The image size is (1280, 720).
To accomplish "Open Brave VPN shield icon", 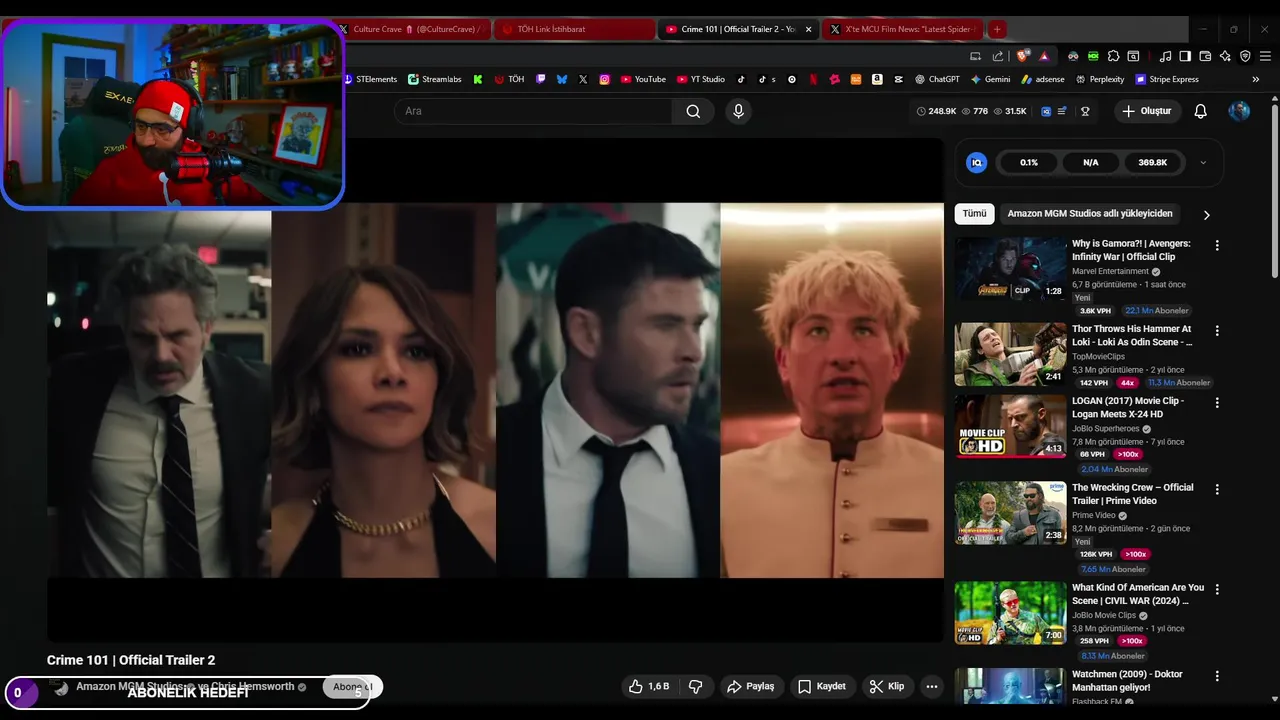I will 1245,56.
